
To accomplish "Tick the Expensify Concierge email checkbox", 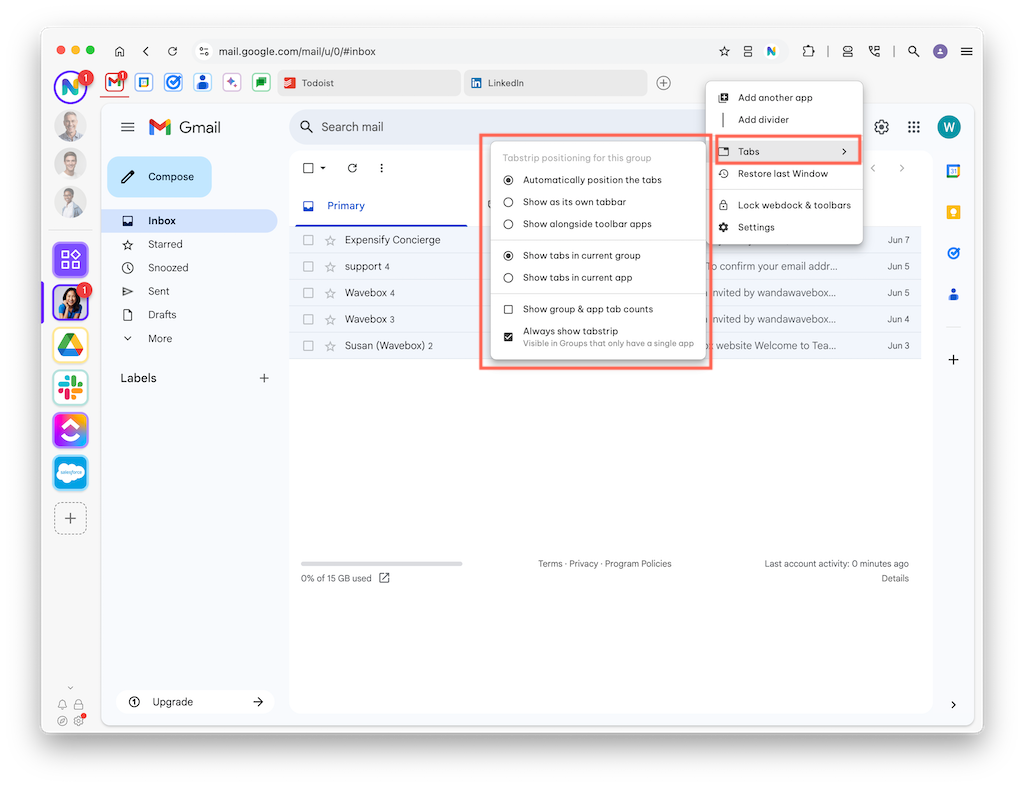I will [x=308, y=240].
